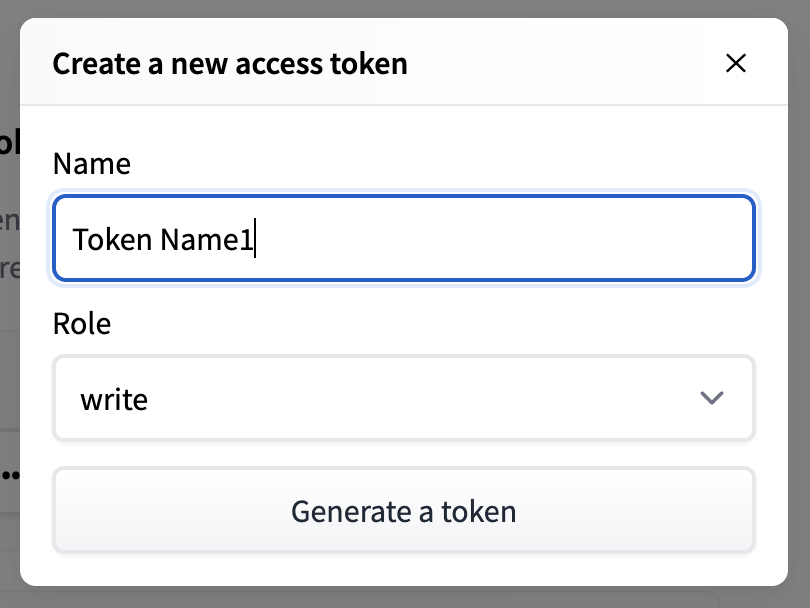810x608 pixels.
Task: Click dialog's bottom padding below Generate button
Action: coord(403,569)
